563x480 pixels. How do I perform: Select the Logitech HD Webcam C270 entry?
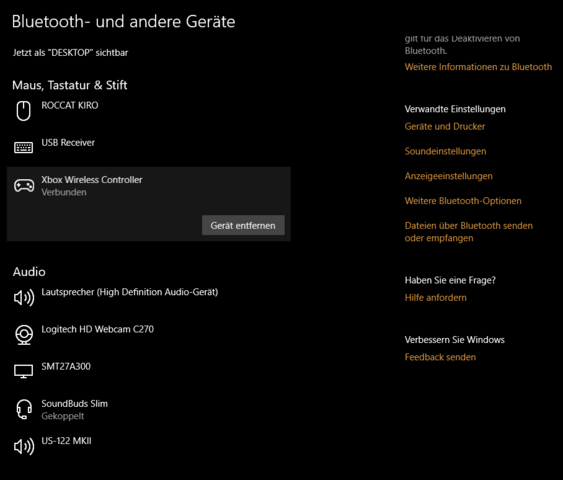[x=149, y=335]
